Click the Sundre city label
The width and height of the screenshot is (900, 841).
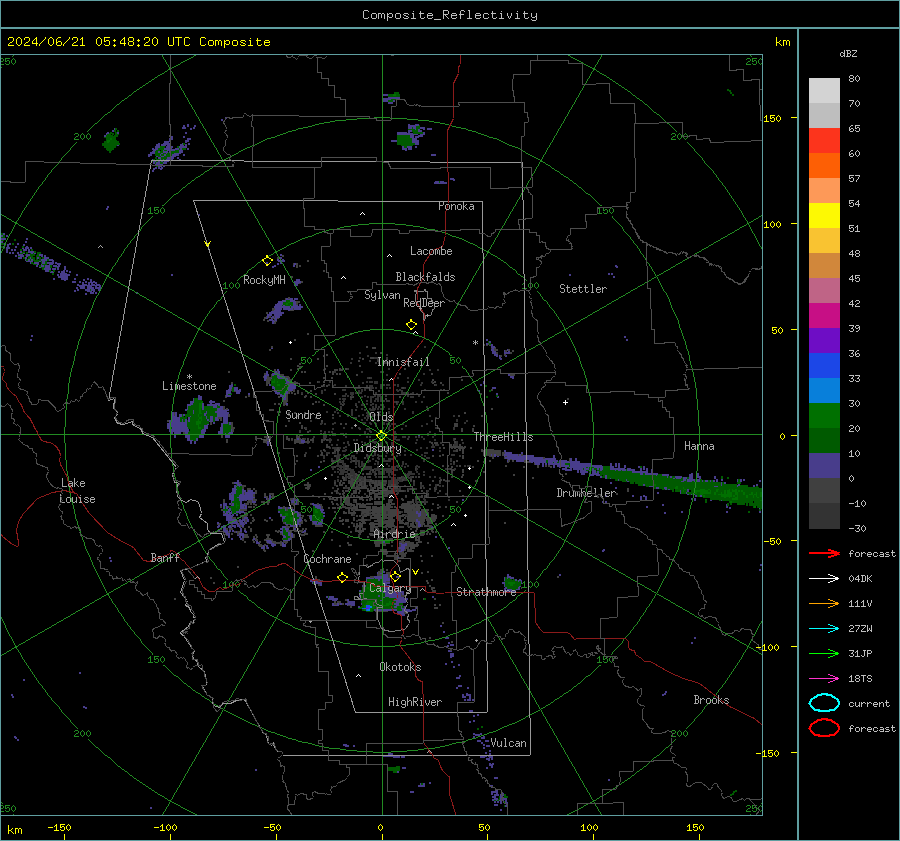tap(303, 414)
